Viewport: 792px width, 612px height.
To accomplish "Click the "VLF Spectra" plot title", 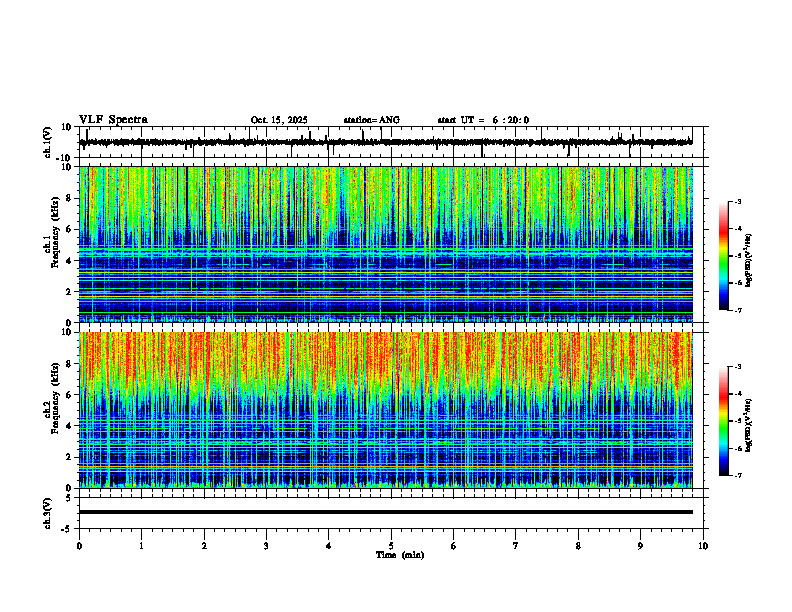I will [x=113, y=120].
